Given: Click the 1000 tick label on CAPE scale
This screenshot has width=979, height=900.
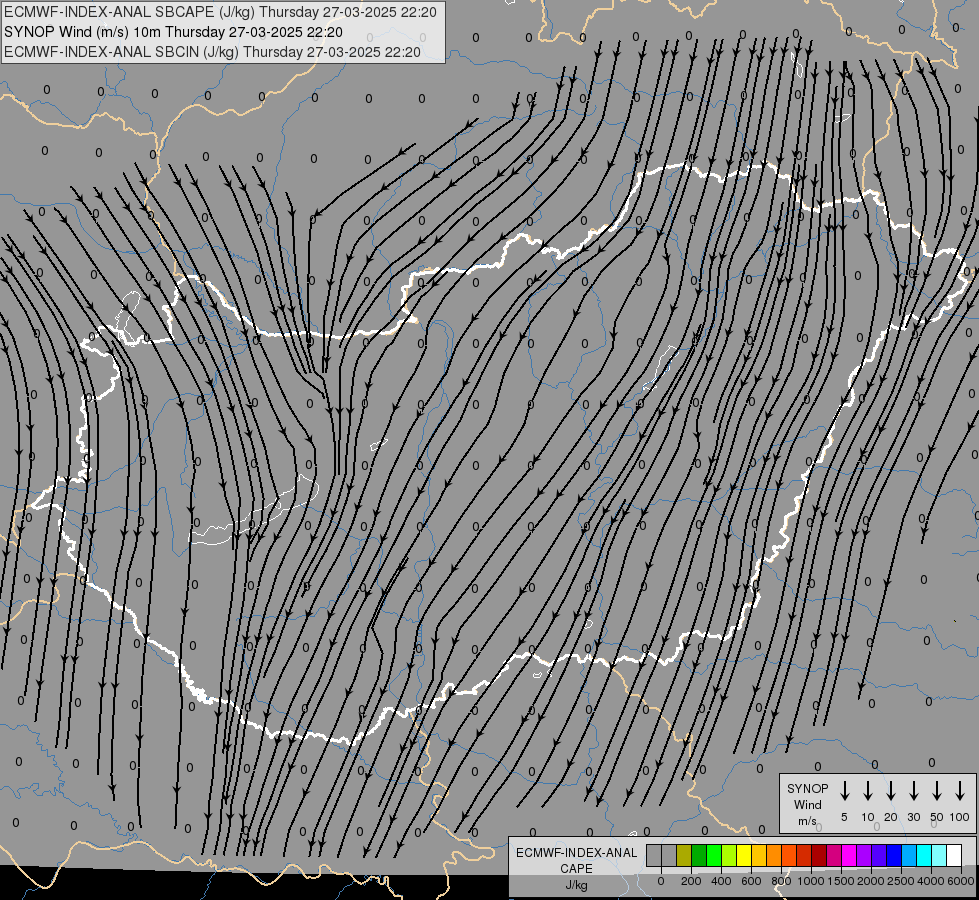Looking at the screenshot, I should click(810, 881).
